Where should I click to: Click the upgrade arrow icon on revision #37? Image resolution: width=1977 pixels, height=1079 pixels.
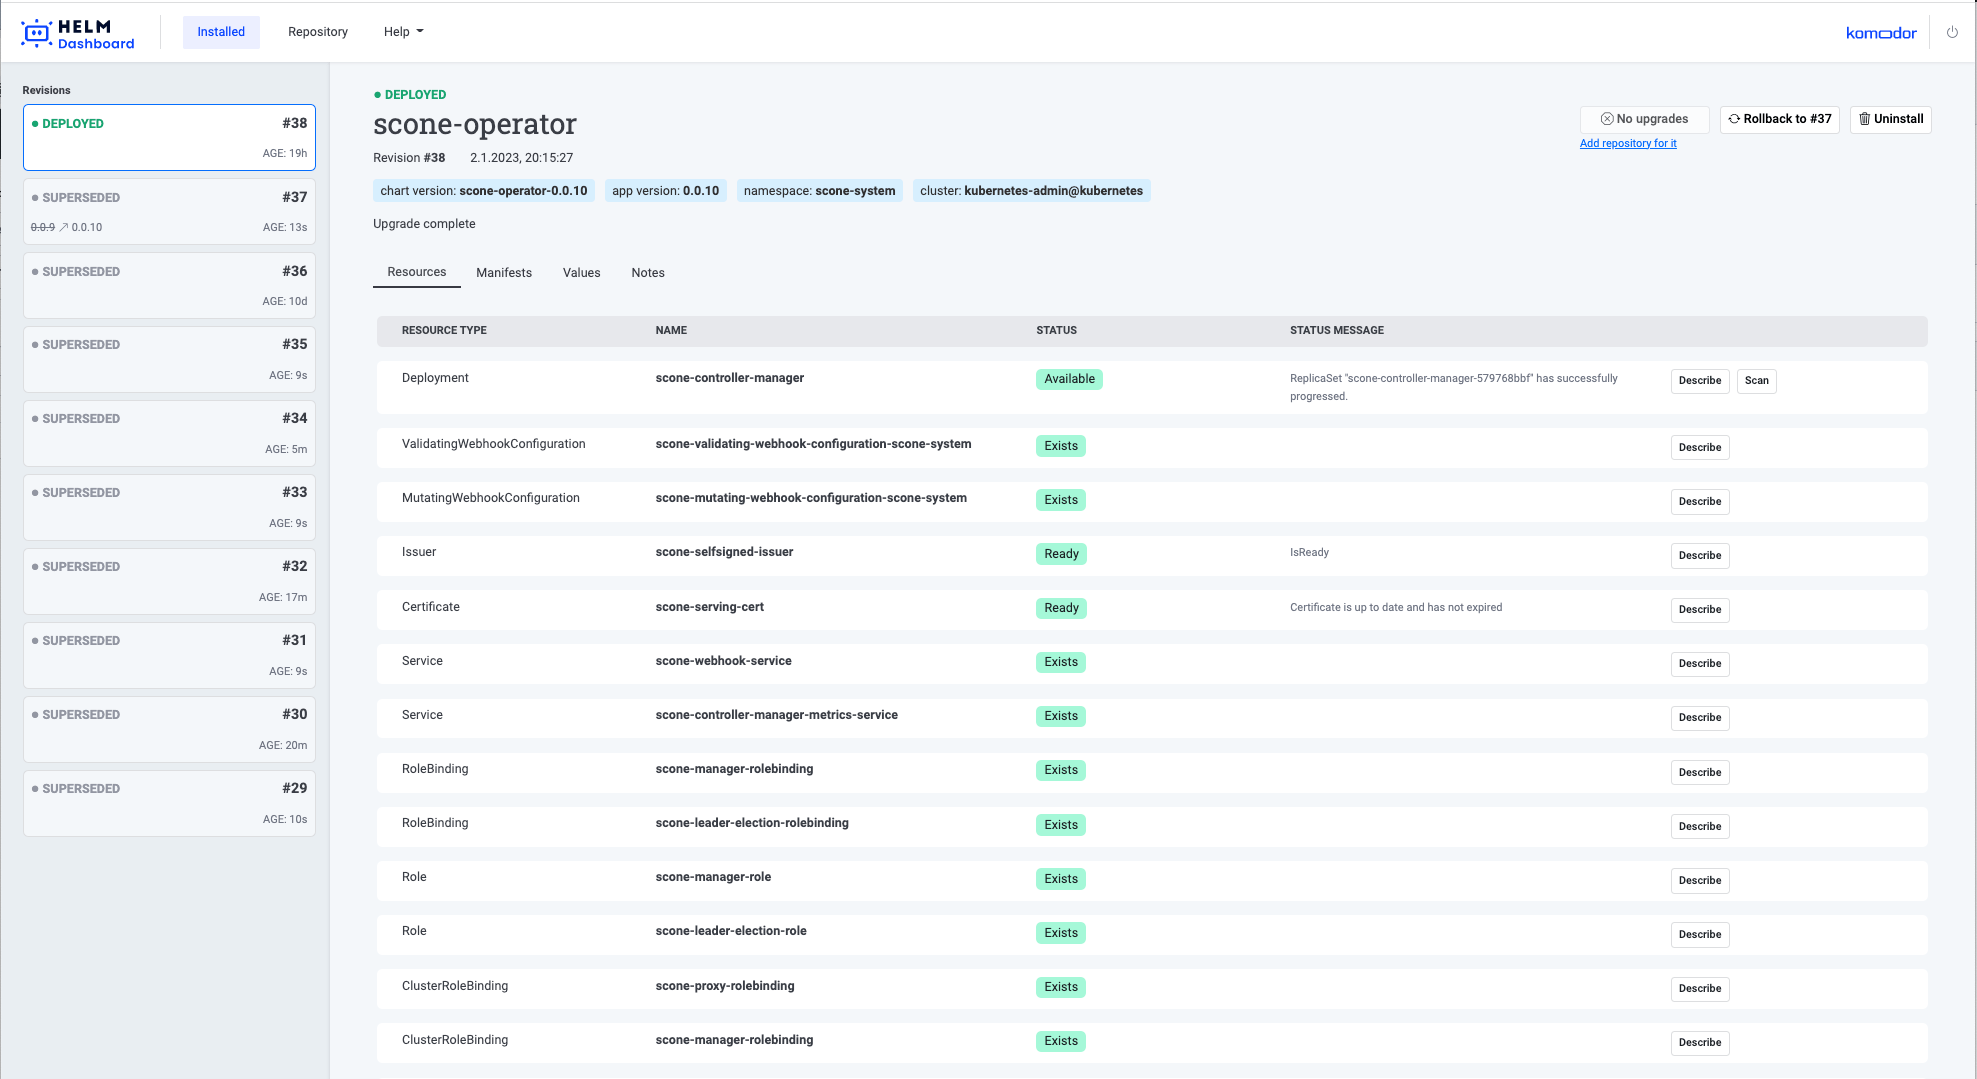(65, 227)
